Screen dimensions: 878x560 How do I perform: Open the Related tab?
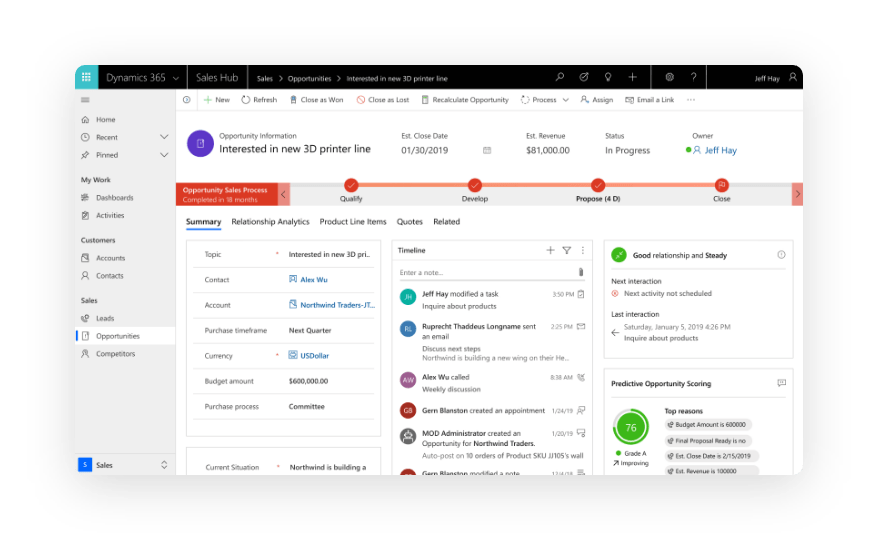click(446, 222)
